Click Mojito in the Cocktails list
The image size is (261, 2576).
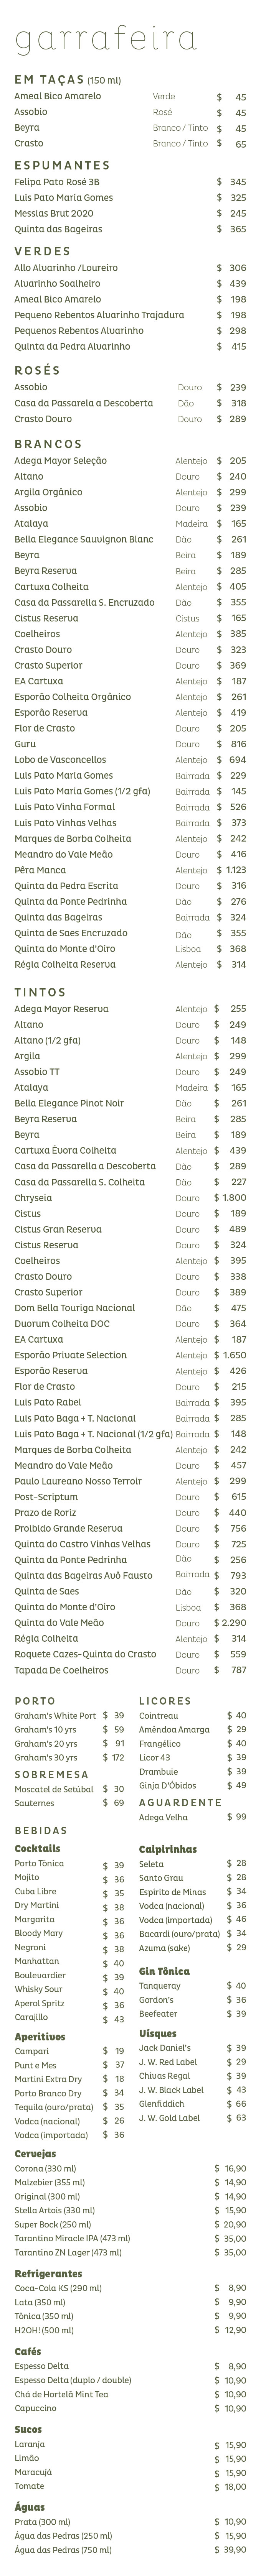pos(27,1878)
